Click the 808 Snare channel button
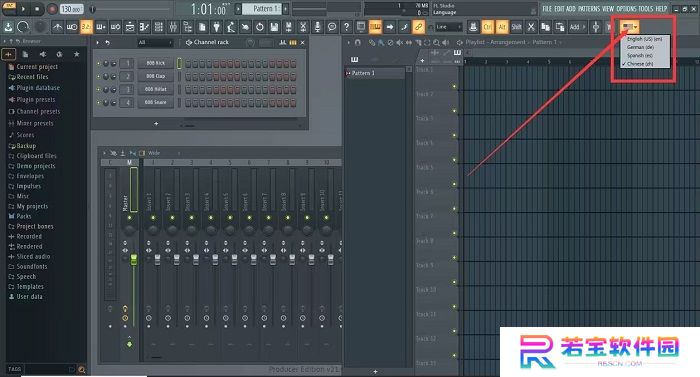700x377 pixels. 155,102
